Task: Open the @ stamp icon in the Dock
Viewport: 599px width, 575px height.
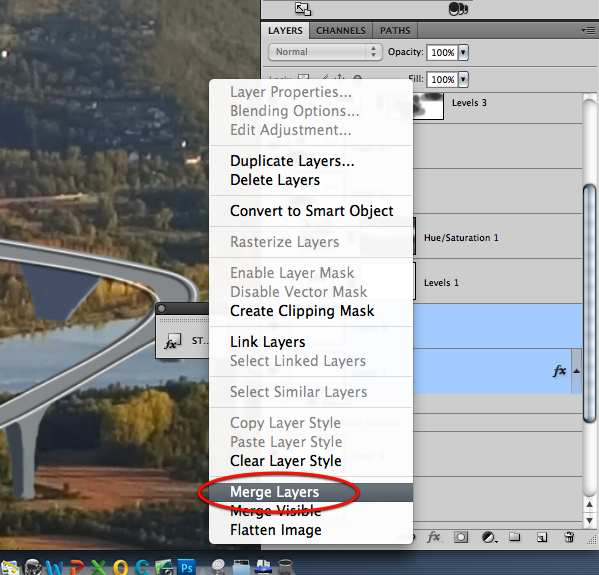Action: 219,567
